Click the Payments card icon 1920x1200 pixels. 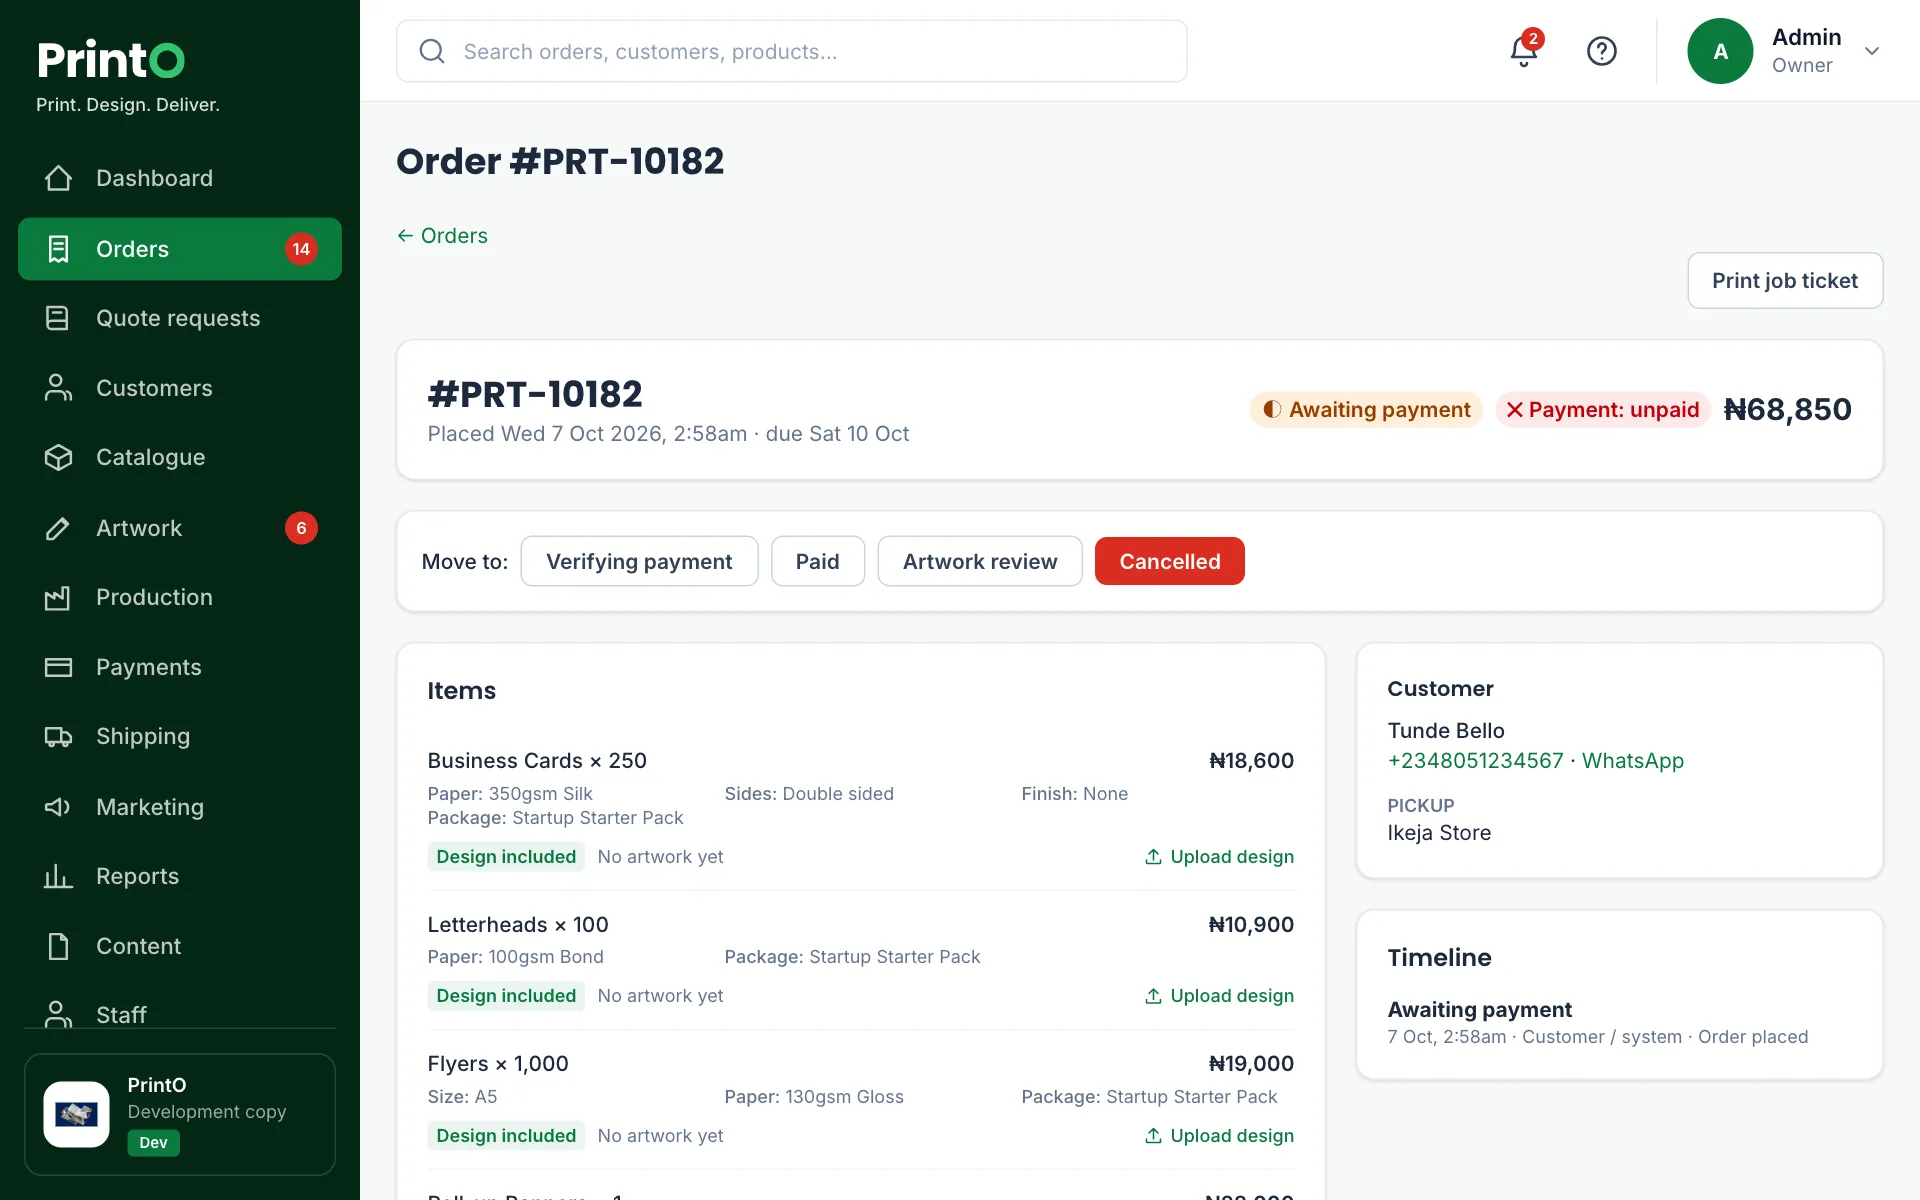click(58, 667)
